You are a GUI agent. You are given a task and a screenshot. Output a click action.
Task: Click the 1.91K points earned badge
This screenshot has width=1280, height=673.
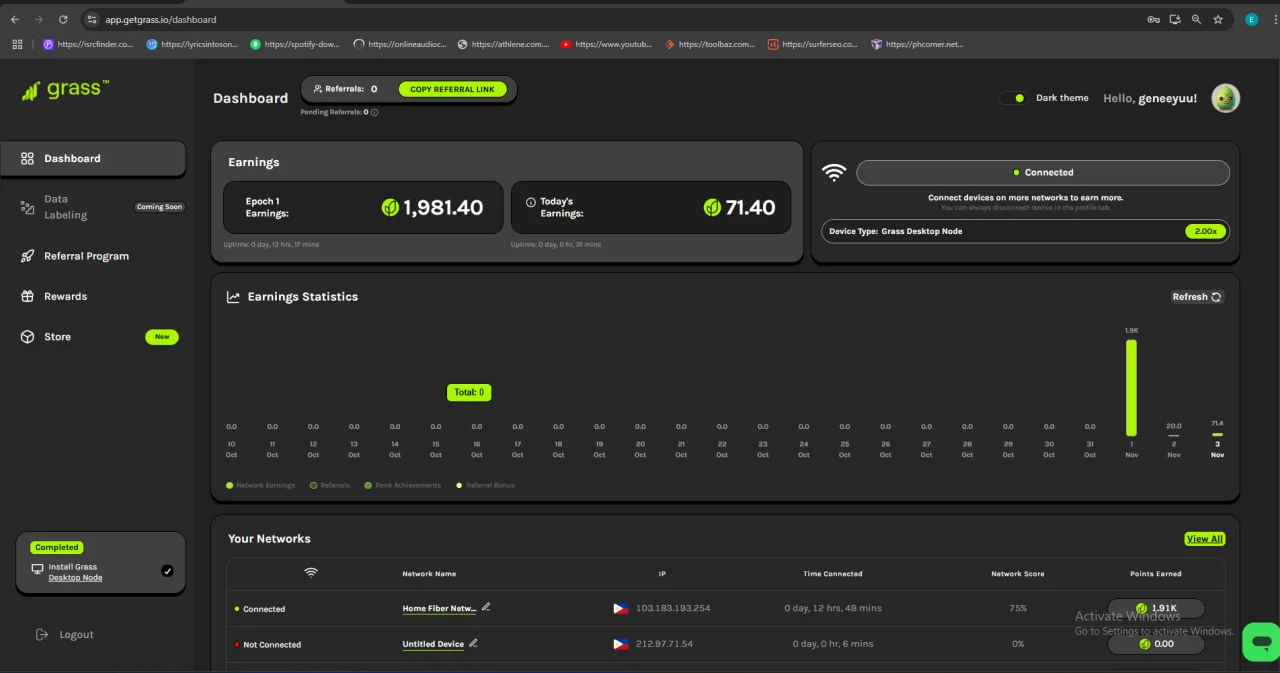coord(1156,608)
